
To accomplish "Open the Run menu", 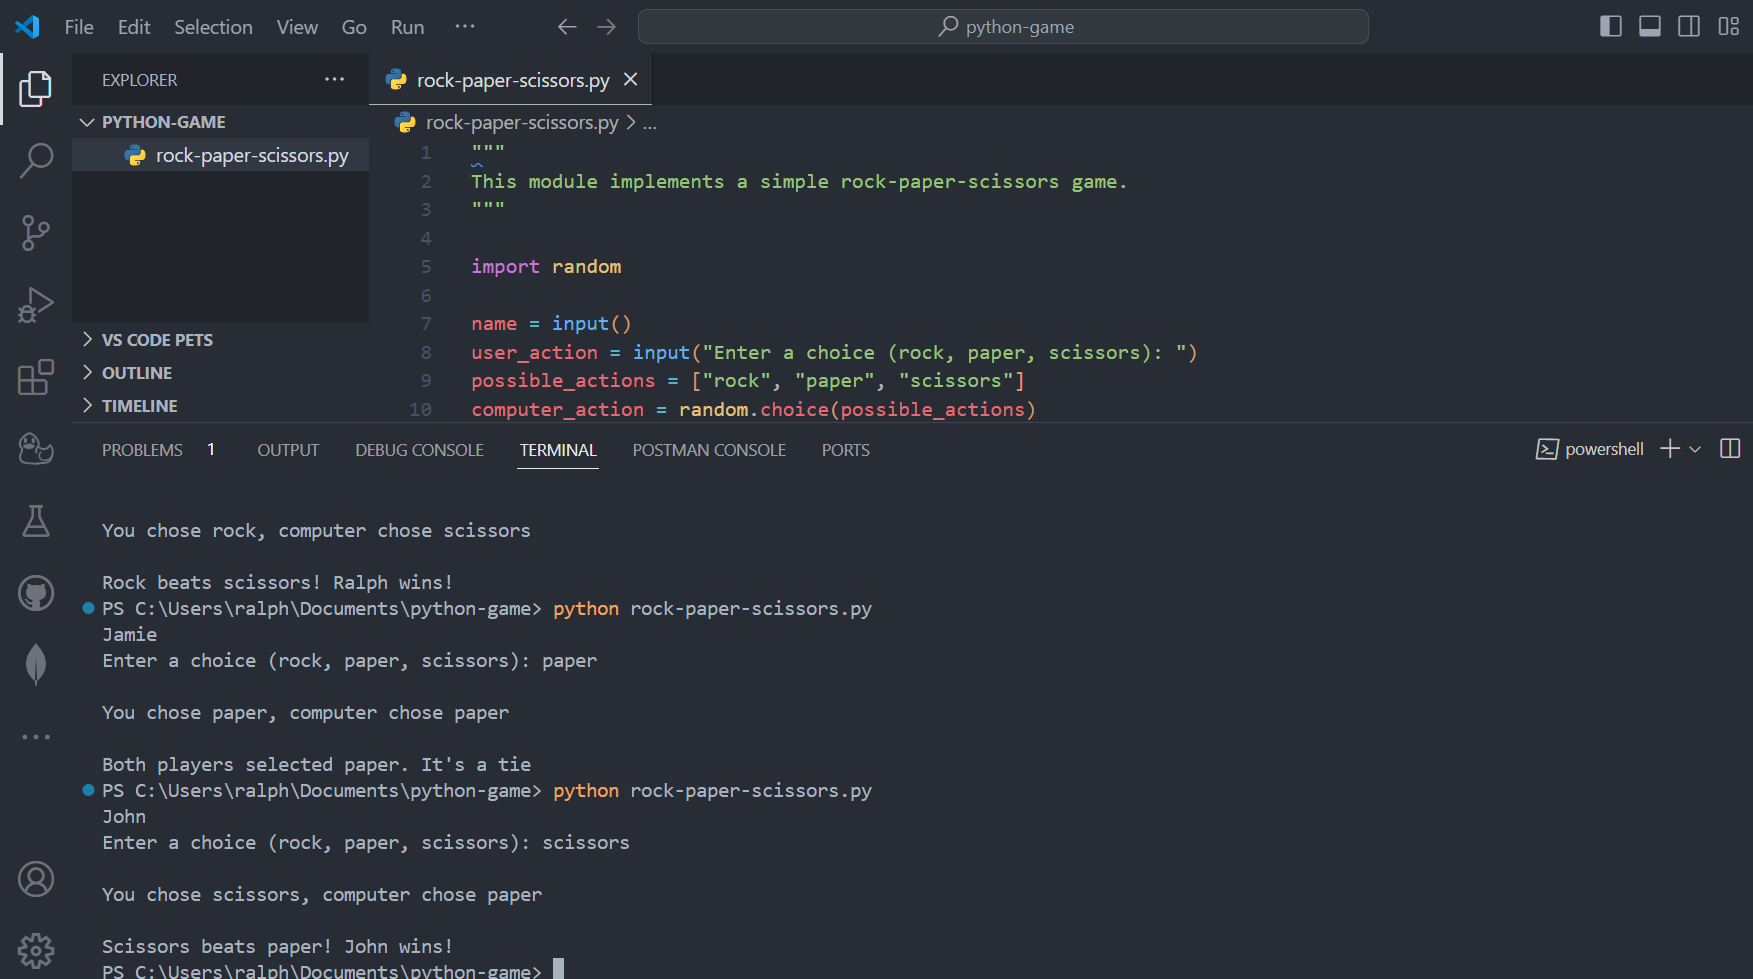I will click(407, 27).
